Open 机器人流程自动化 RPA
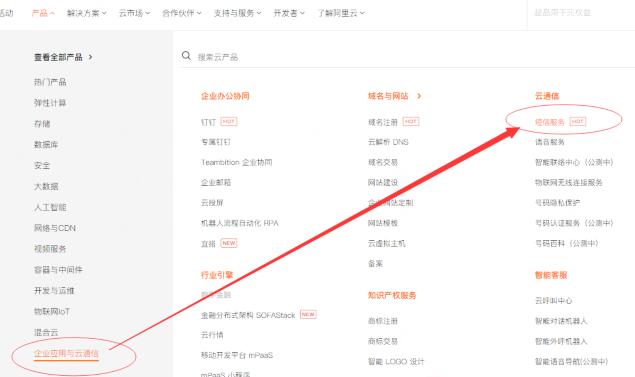The height and width of the screenshot is (377, 635). pyautogui.click(x=240, y=223)
